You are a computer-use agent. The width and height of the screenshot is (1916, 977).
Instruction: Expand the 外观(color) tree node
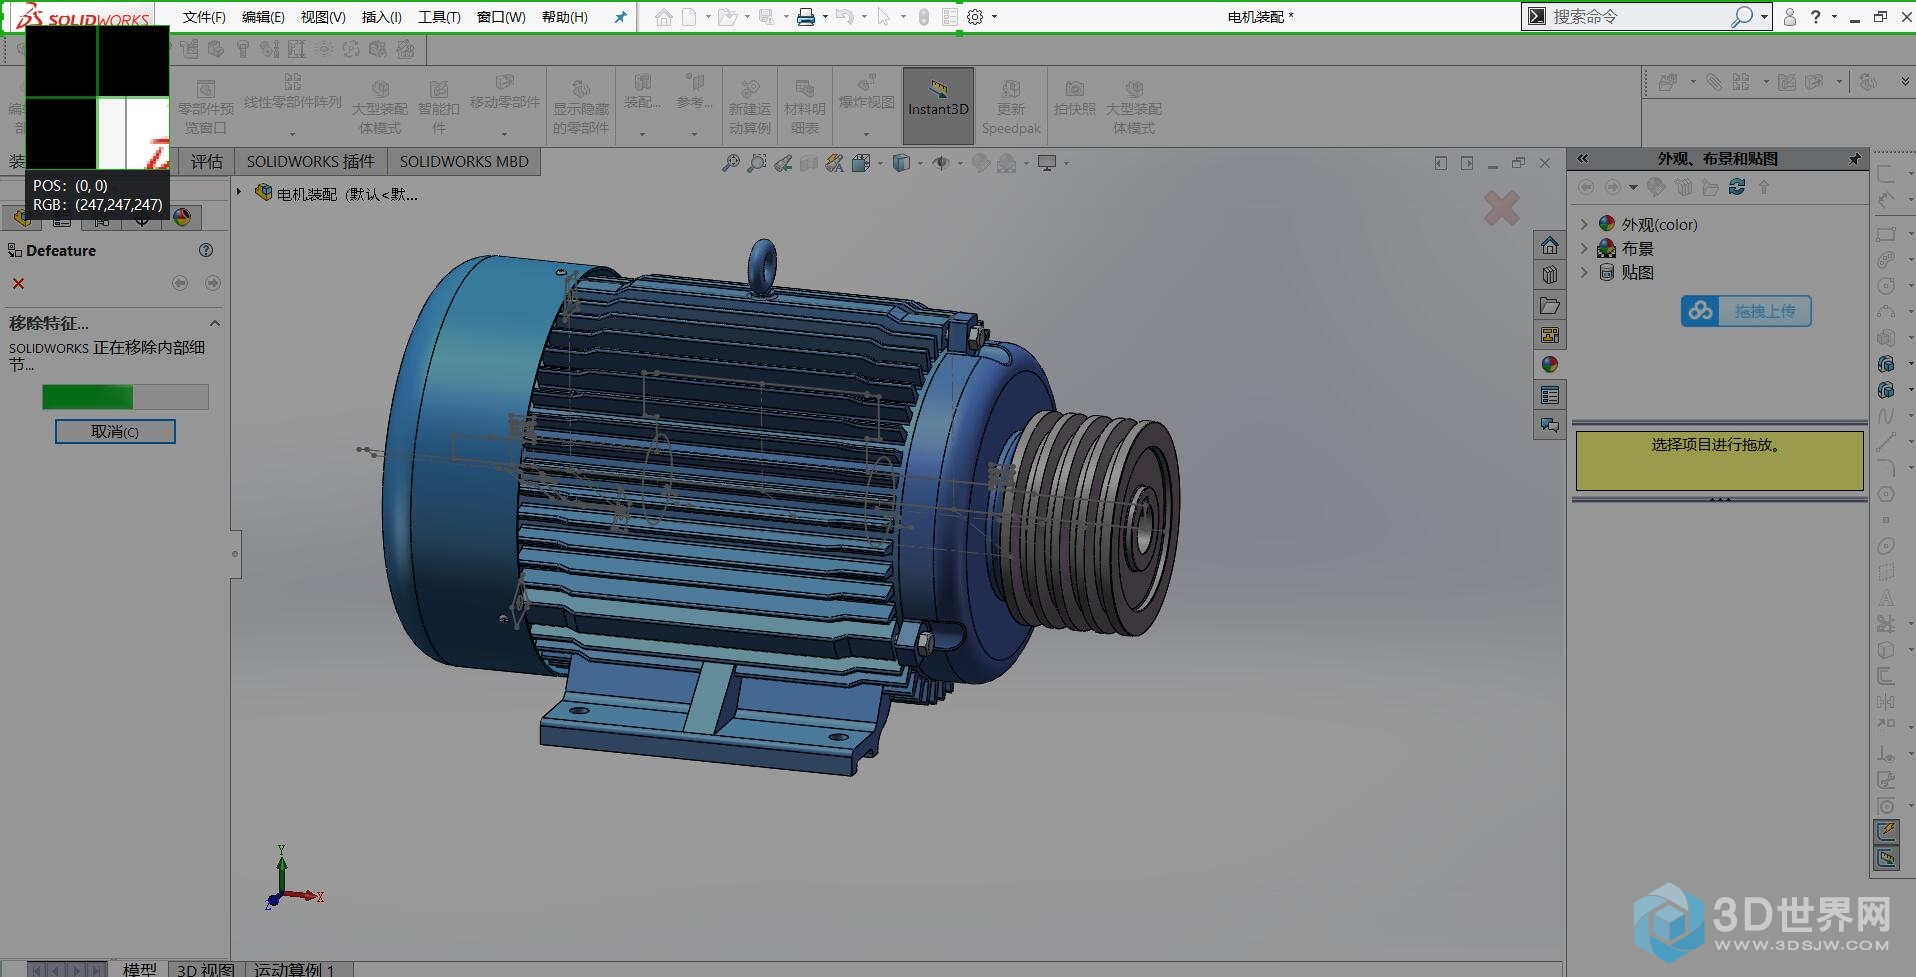[1584, 224]
